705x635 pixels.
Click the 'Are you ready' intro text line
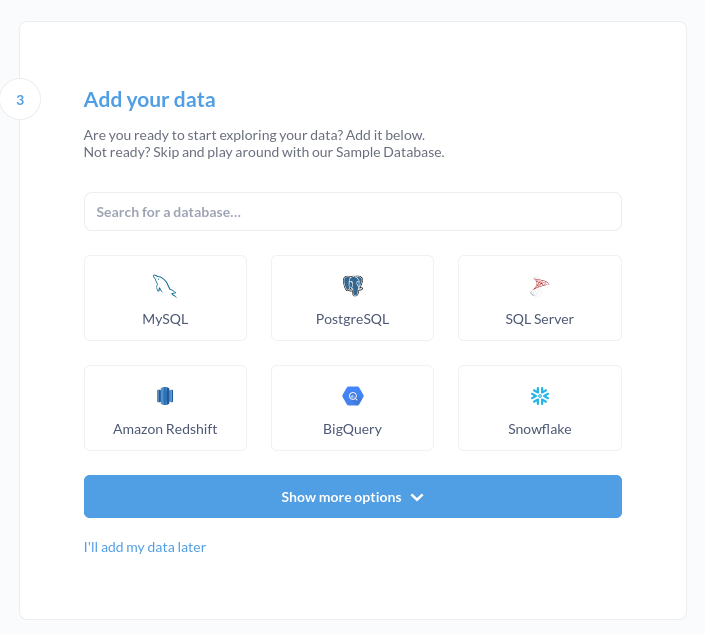coord(254,135)
